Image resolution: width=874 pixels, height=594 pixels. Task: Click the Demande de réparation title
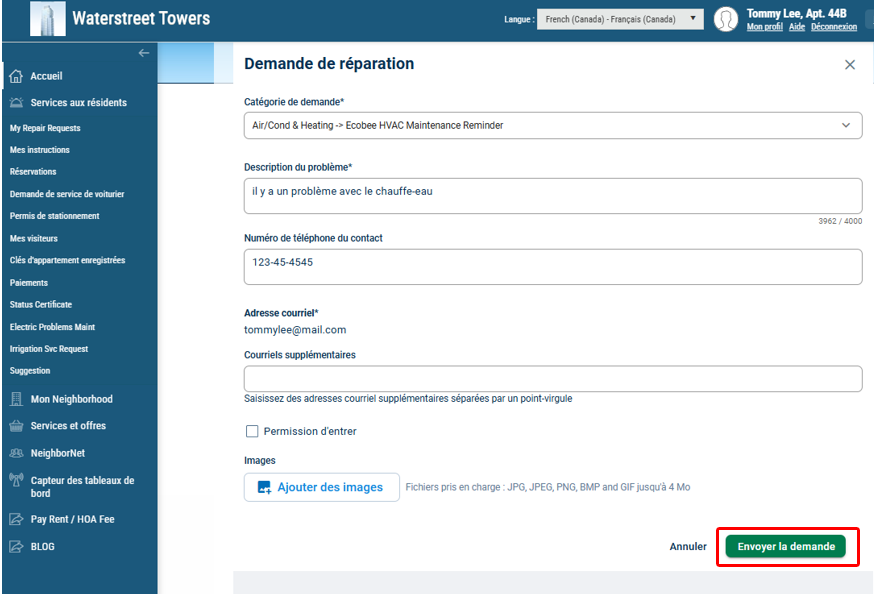(x=329, y=64)
